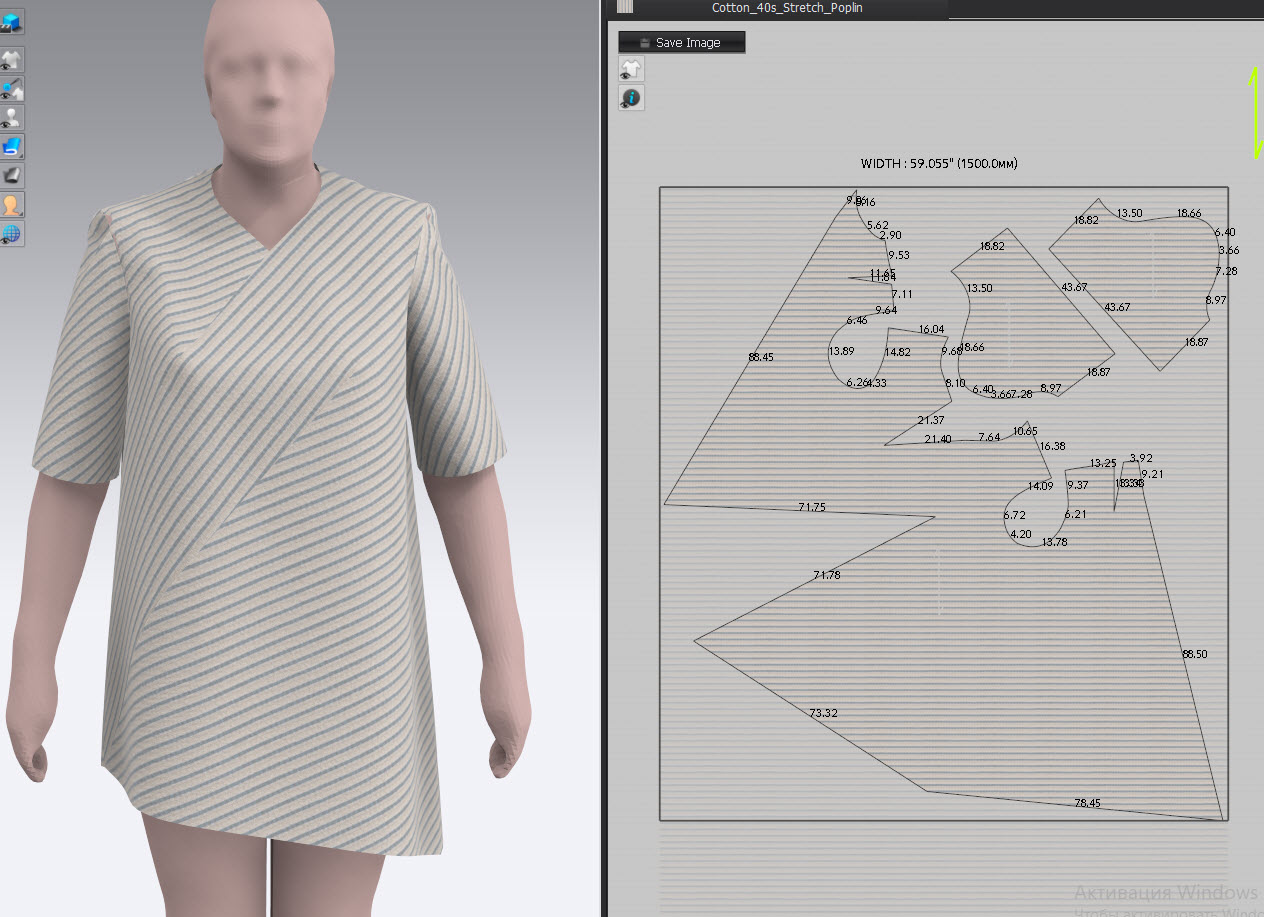
Task: Click the 9.68 measurement label
Action: pyautogui.click(x=951, y=351)
